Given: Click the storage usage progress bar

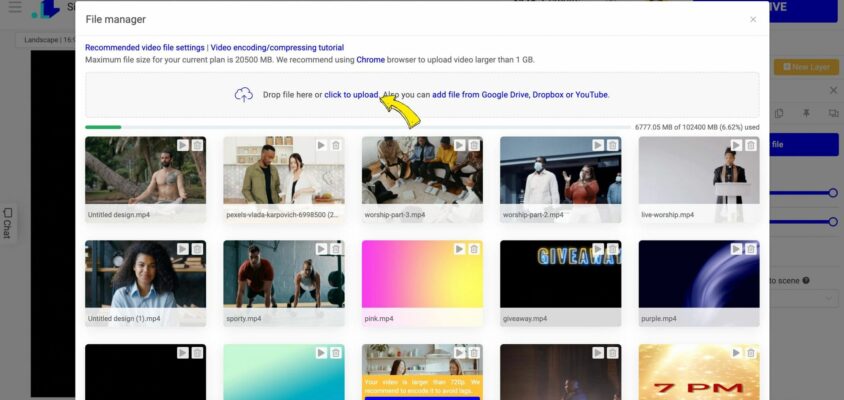Looking at the screenshot, I should (357, 128).
